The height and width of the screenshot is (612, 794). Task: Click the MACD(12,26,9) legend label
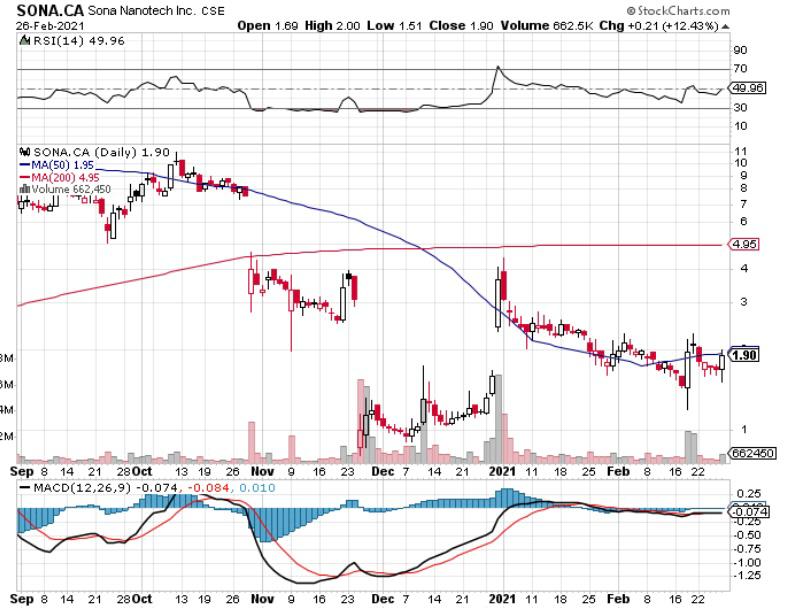click(82, 488)
